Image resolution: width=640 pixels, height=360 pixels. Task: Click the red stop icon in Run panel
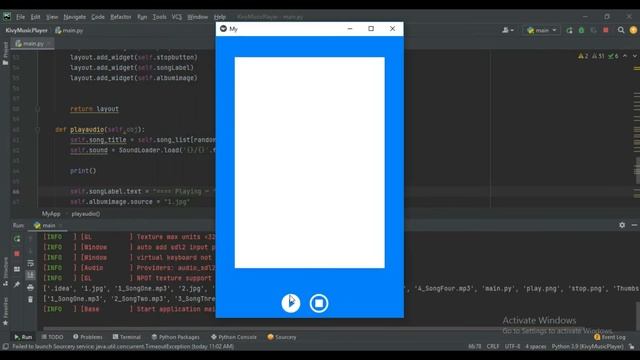click(x=17, y=254)
